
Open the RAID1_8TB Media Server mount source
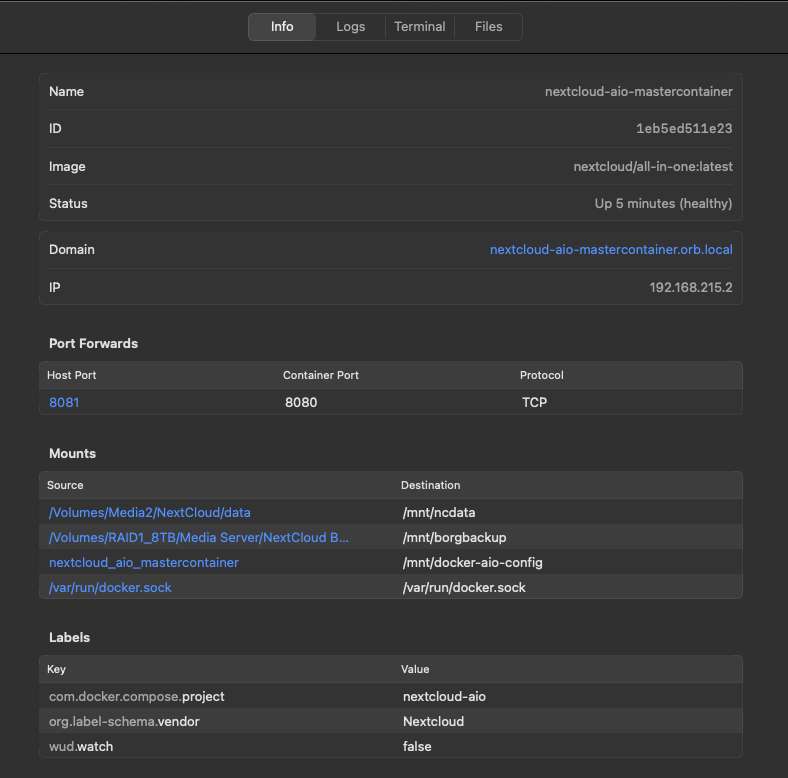(x=199, y=537)
